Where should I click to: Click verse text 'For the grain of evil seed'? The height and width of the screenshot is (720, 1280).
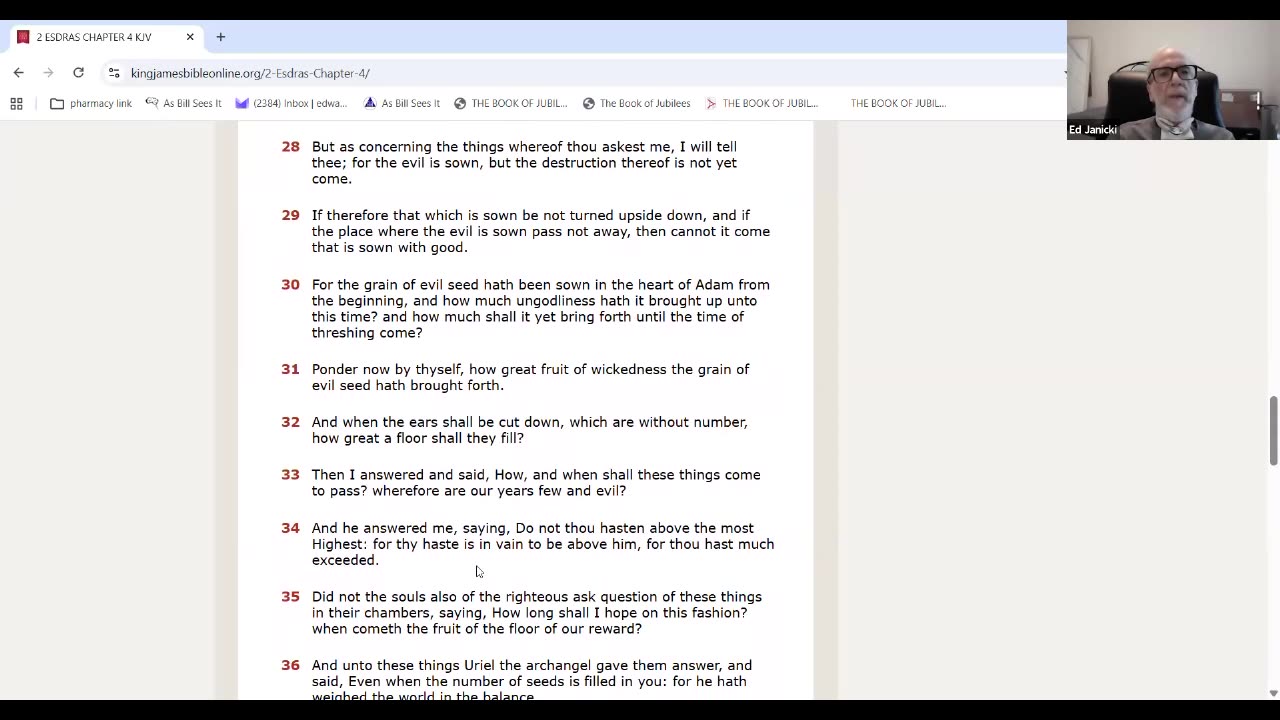click(x=541, y=308)
